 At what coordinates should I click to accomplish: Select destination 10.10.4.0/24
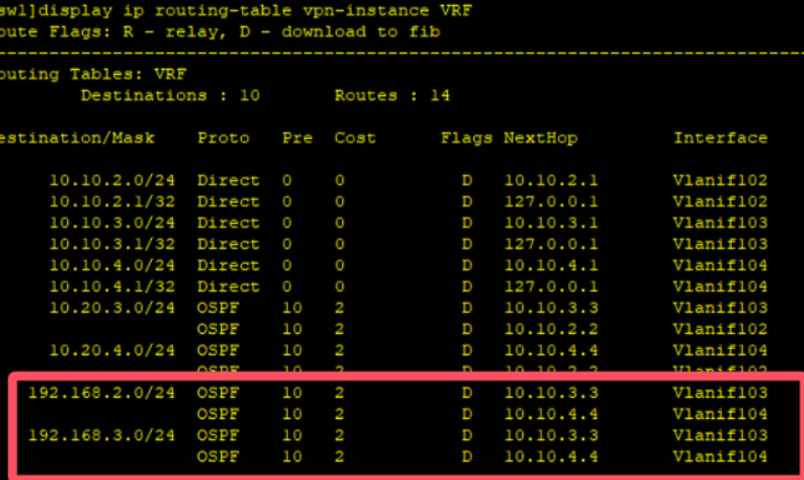(x=112, y=266)
